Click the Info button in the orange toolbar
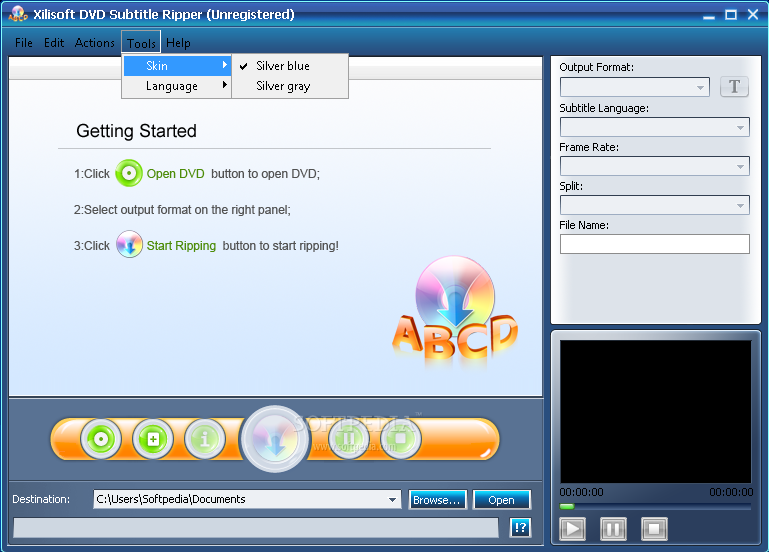The image size is (769, 552). coord(205,439)
